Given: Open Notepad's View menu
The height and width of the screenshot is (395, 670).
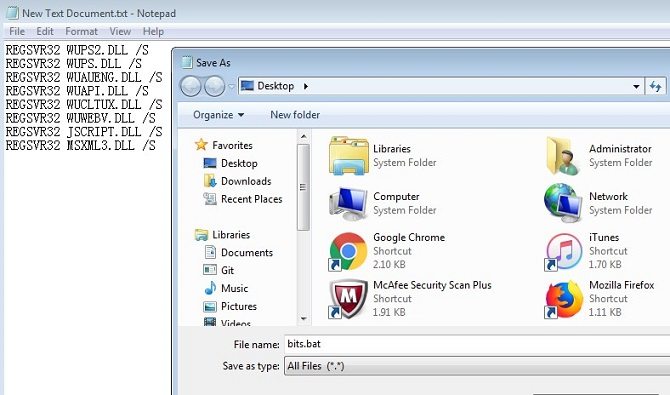Looking at the screenshot, I should 120,31.
